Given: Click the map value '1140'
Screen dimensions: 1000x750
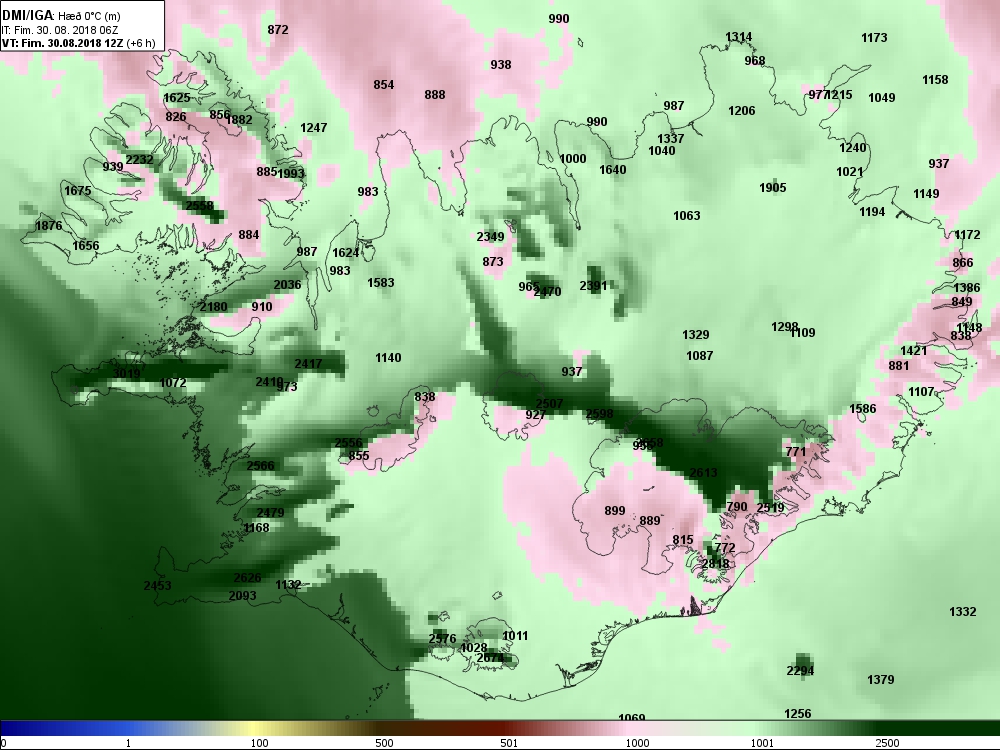Looking at the screenshot, I should coord(388,358).
